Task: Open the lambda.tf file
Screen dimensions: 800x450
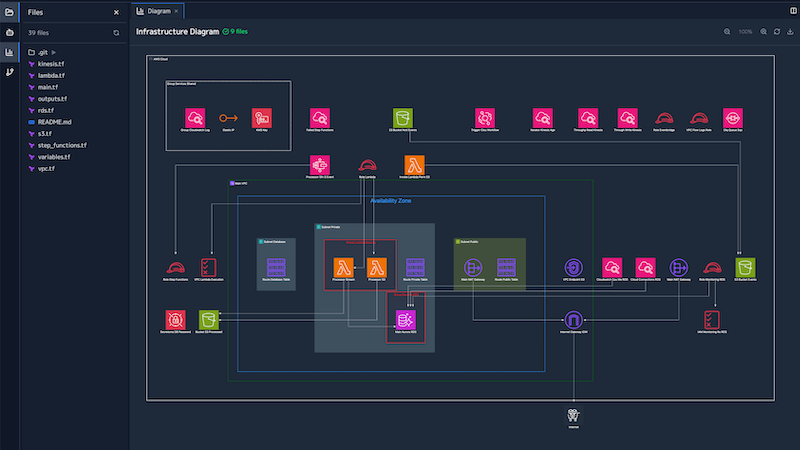Action: click(x=52, y=75)
